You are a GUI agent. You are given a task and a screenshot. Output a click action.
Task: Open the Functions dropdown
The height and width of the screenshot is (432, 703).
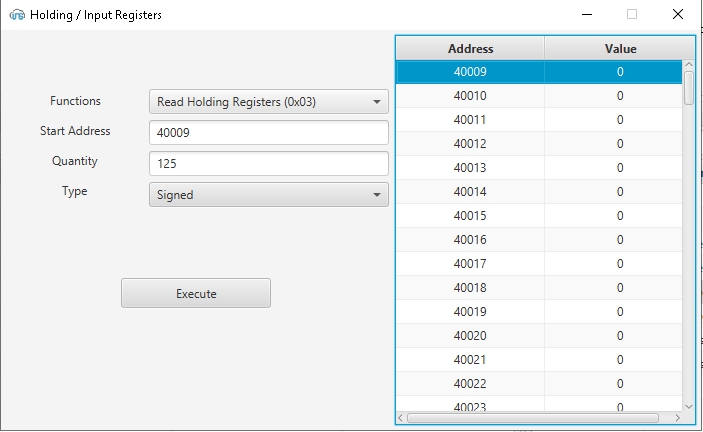268,102
